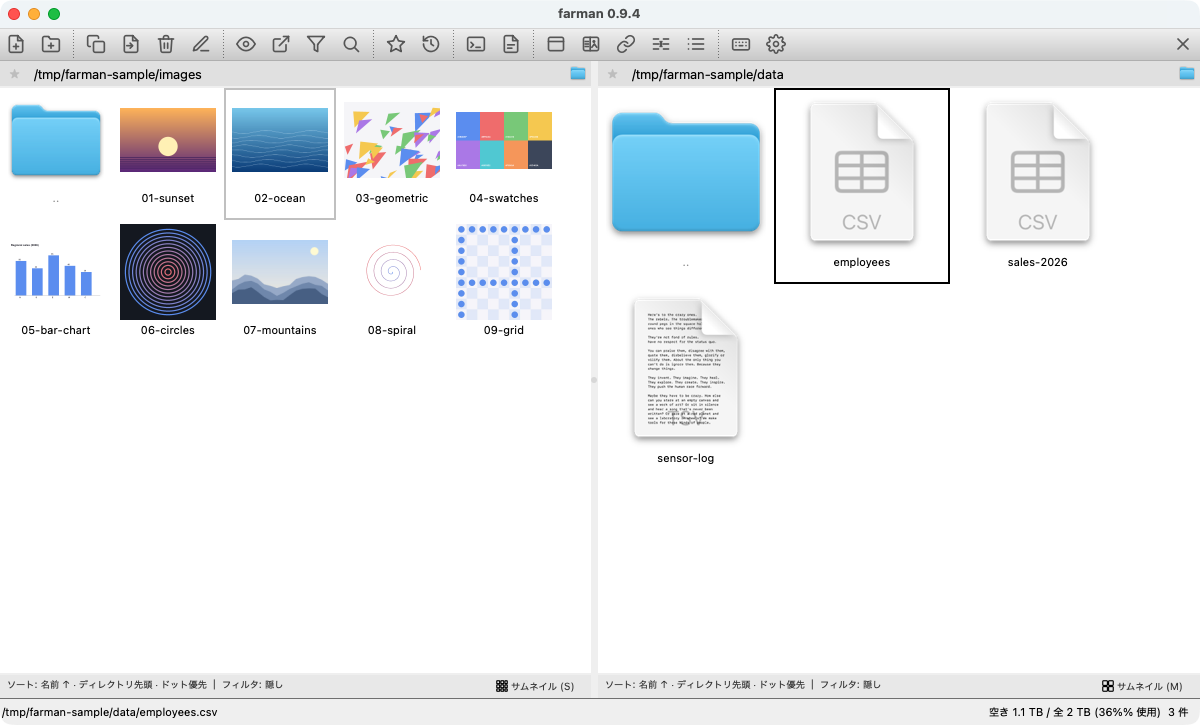The height and width of the screenshot is (725, 1200).
Task: Click the 'sales-2026' file name label
Action: click(x=1038, y=262)
